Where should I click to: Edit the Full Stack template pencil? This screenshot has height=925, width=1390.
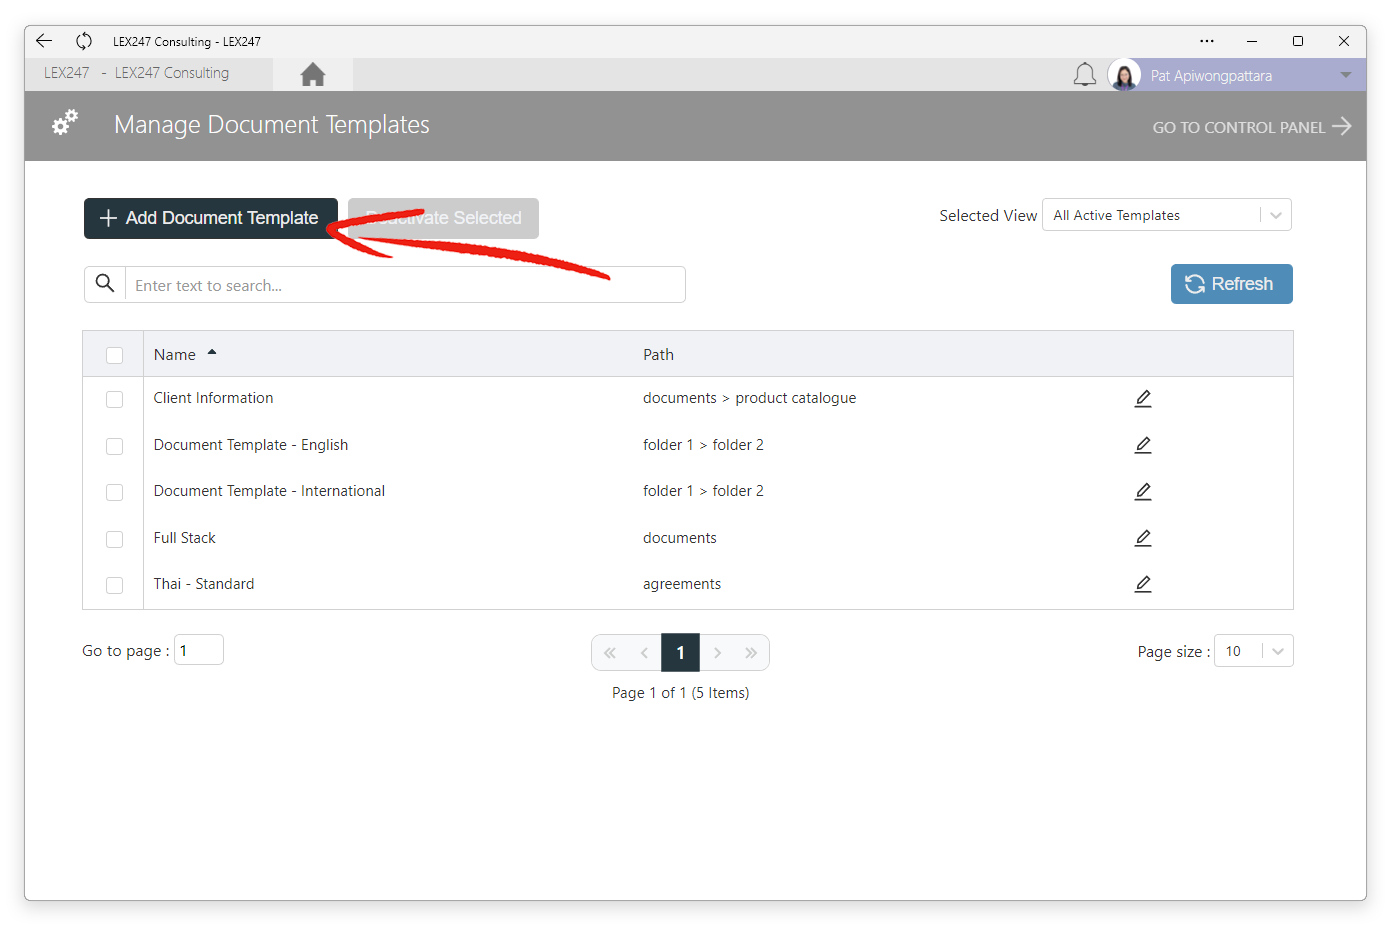(1143, 538)
